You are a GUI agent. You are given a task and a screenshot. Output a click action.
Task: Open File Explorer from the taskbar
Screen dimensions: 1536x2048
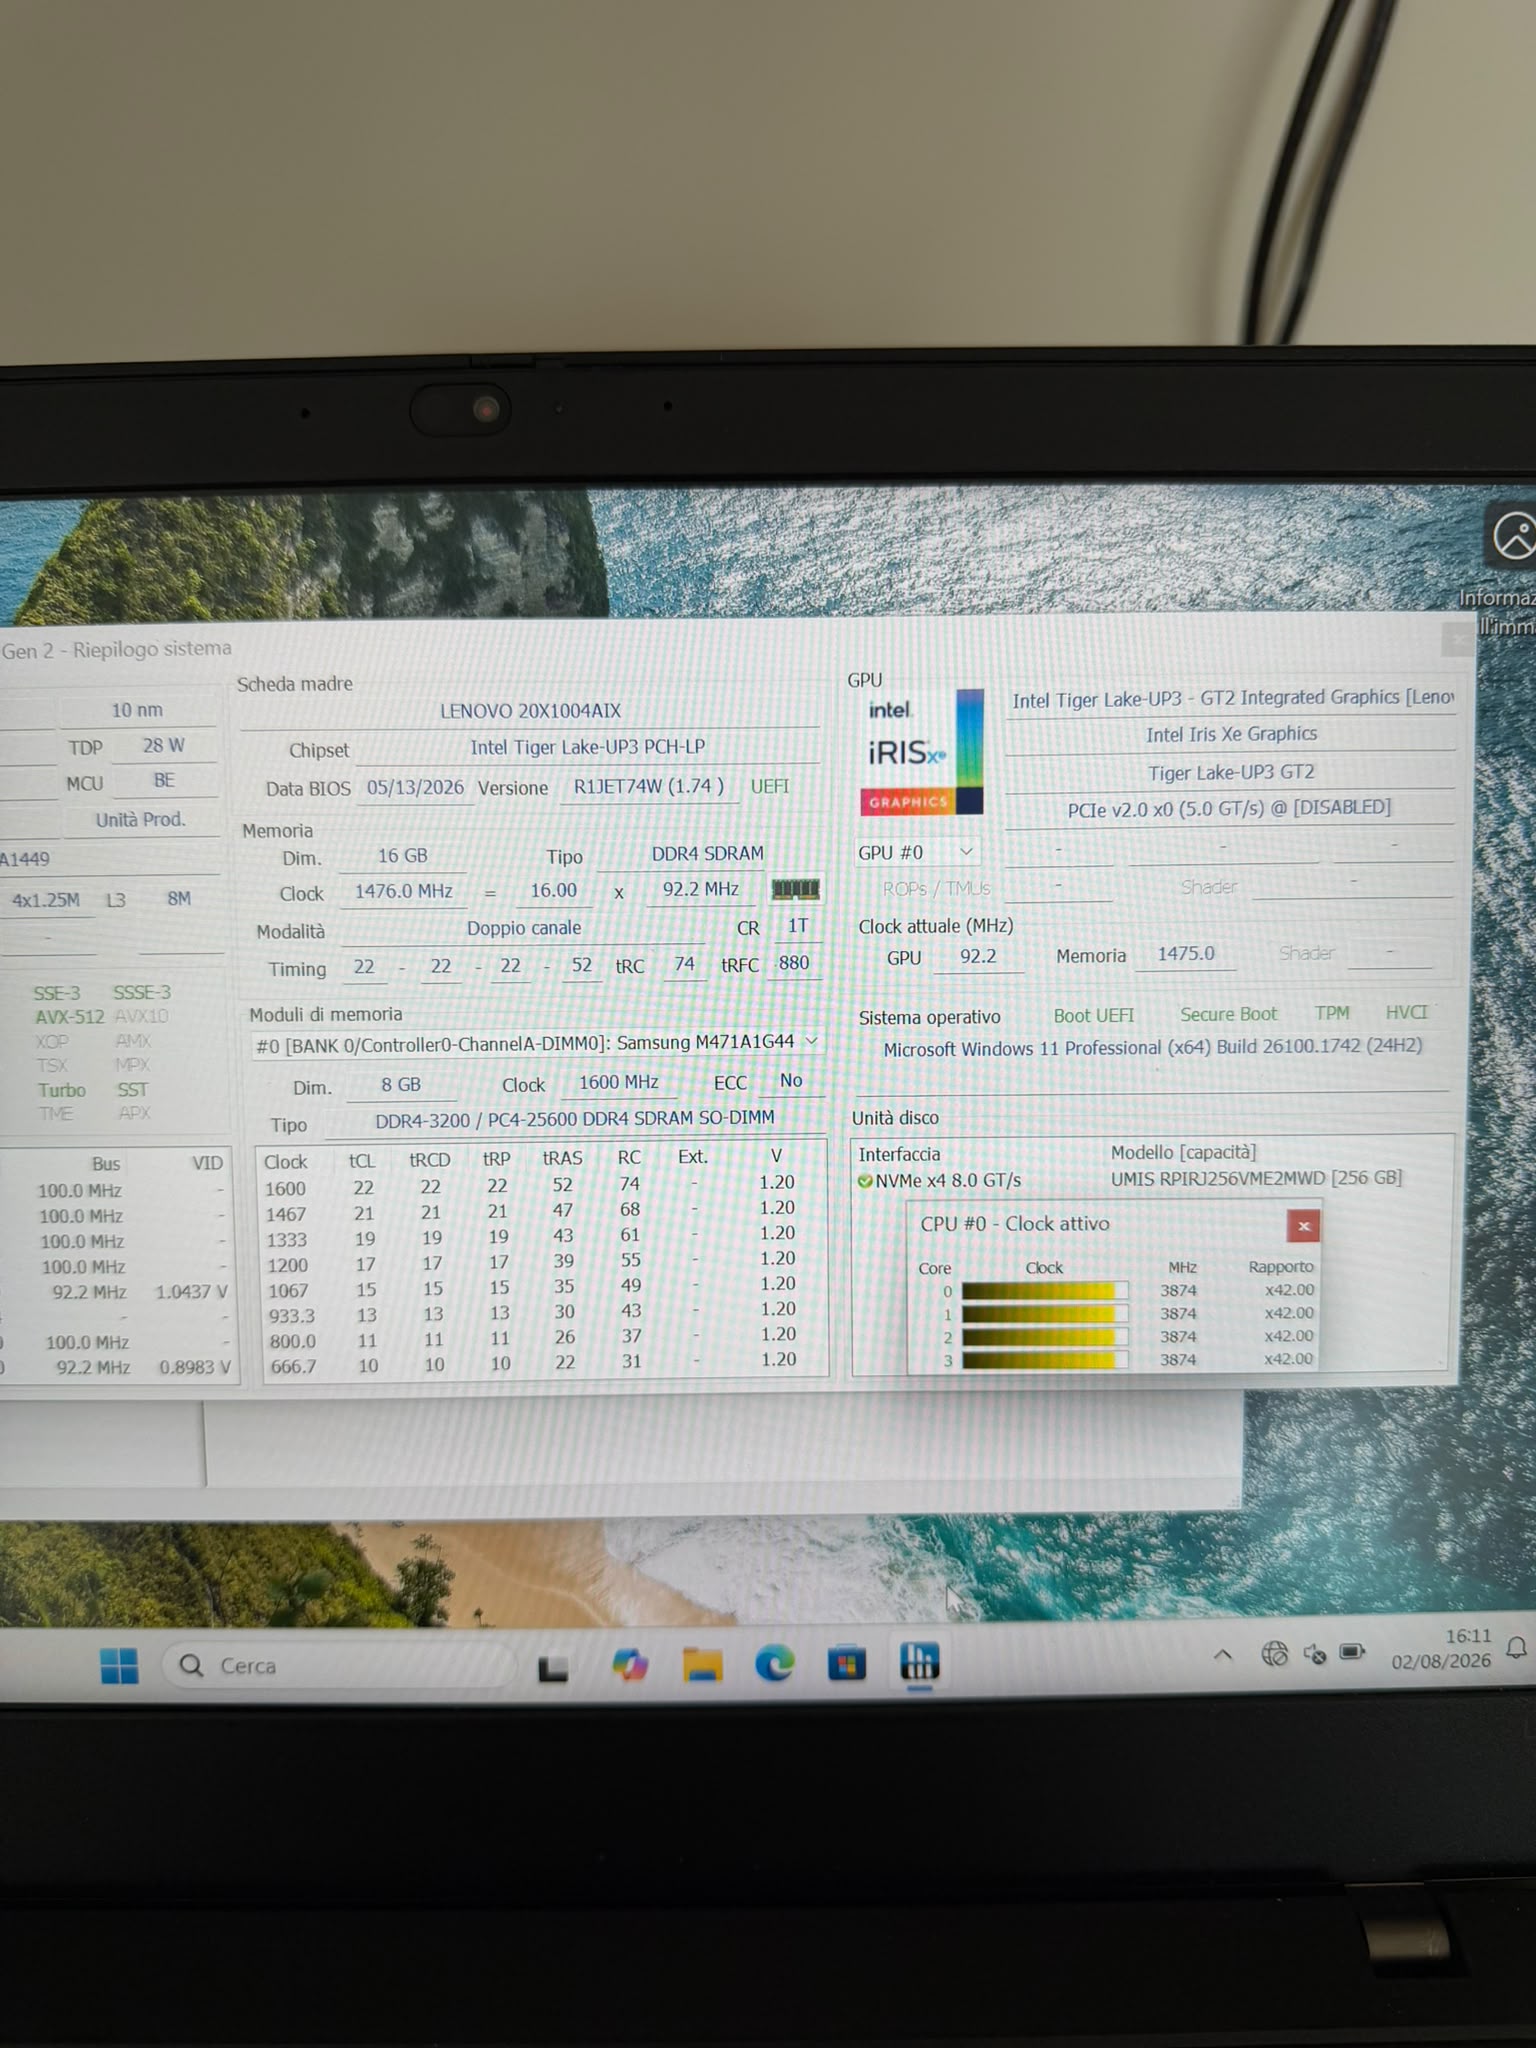coord(702,1665)
